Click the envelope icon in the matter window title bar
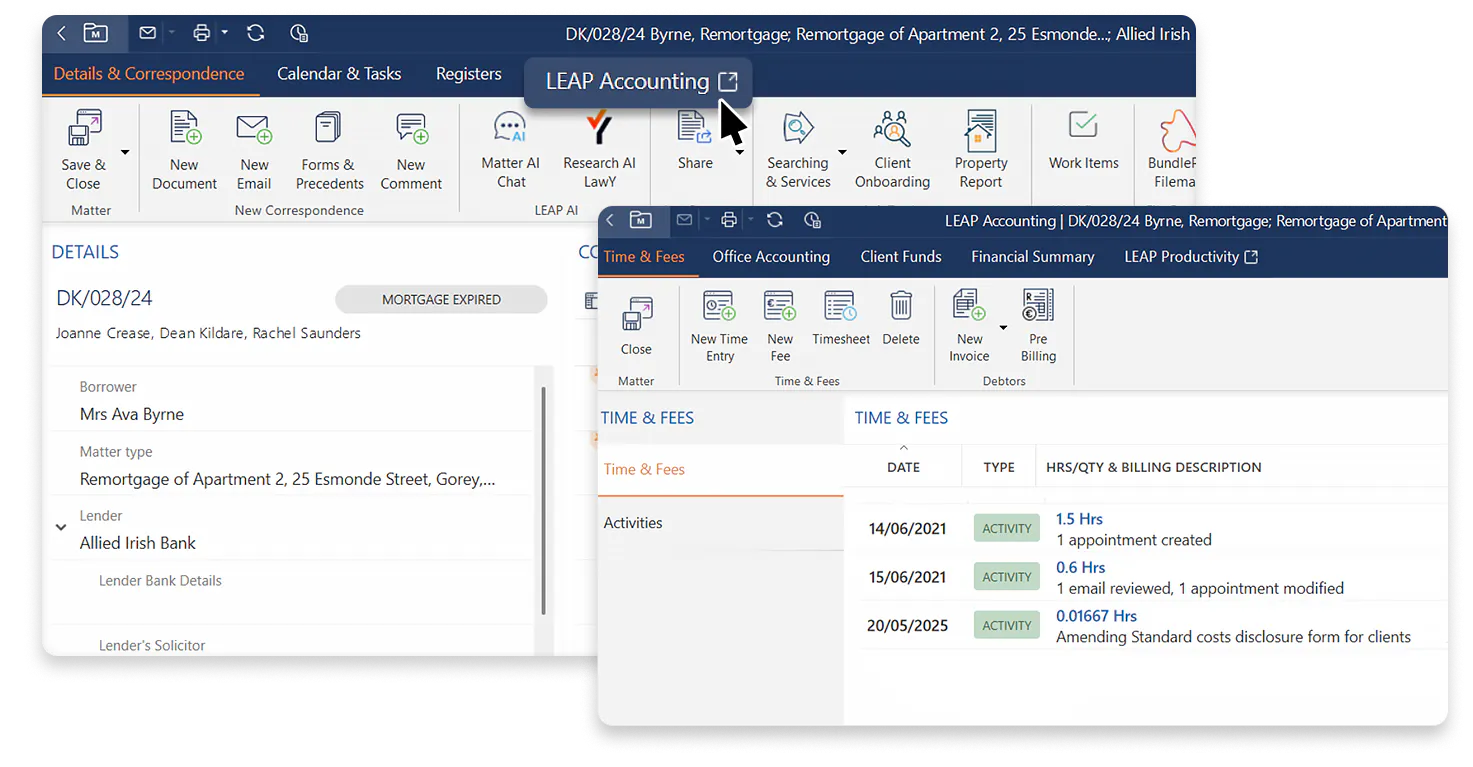The width and height of the screenshot is (1473, 767). 147,33
